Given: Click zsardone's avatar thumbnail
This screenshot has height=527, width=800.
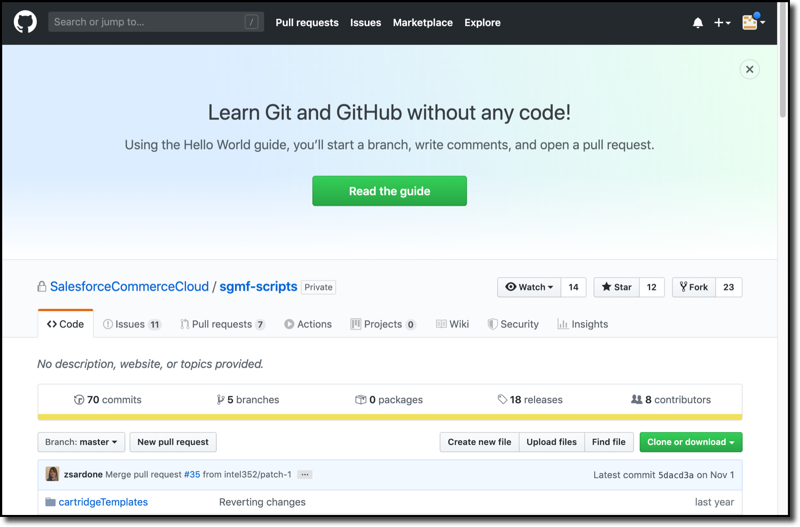Looking at the screenshot, I should (x=52, y=474).
